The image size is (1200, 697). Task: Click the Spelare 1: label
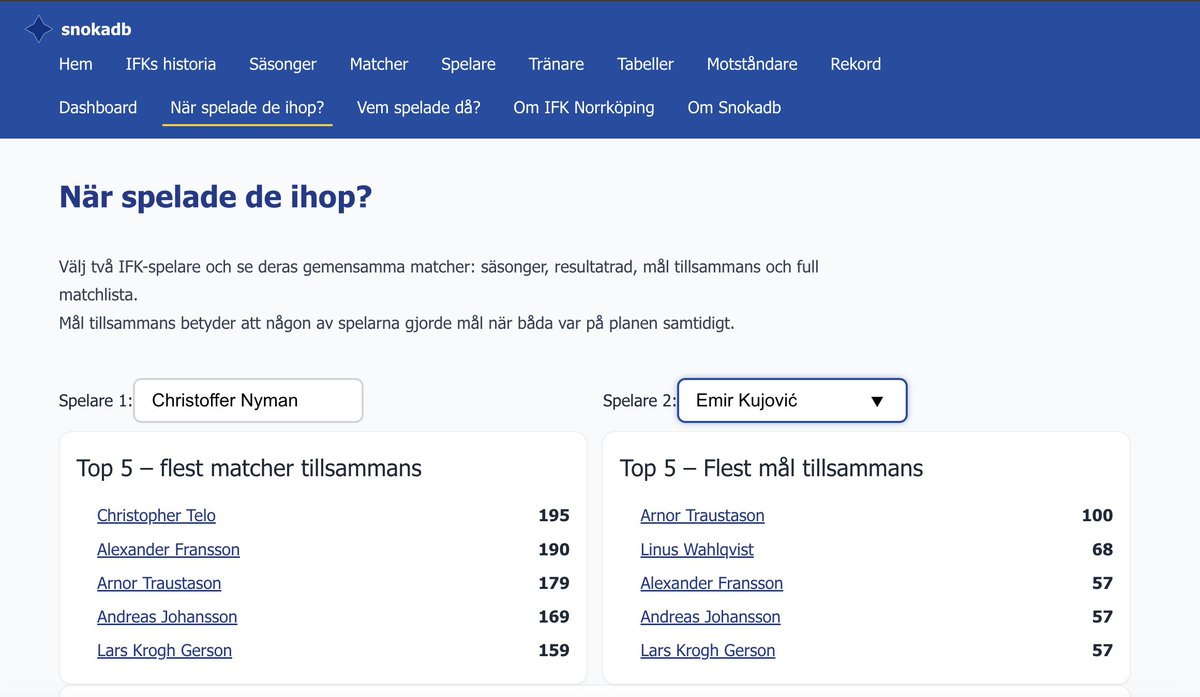[95, 401]
